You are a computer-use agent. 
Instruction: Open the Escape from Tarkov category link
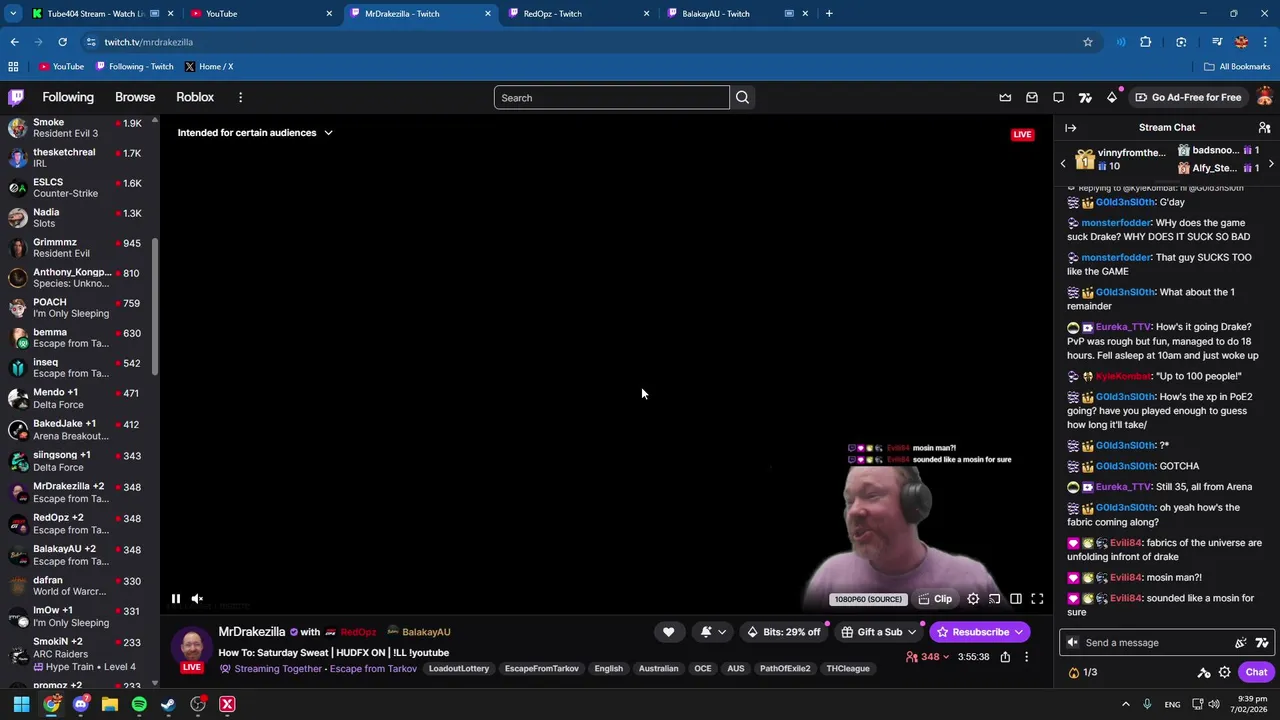point(373,669)
